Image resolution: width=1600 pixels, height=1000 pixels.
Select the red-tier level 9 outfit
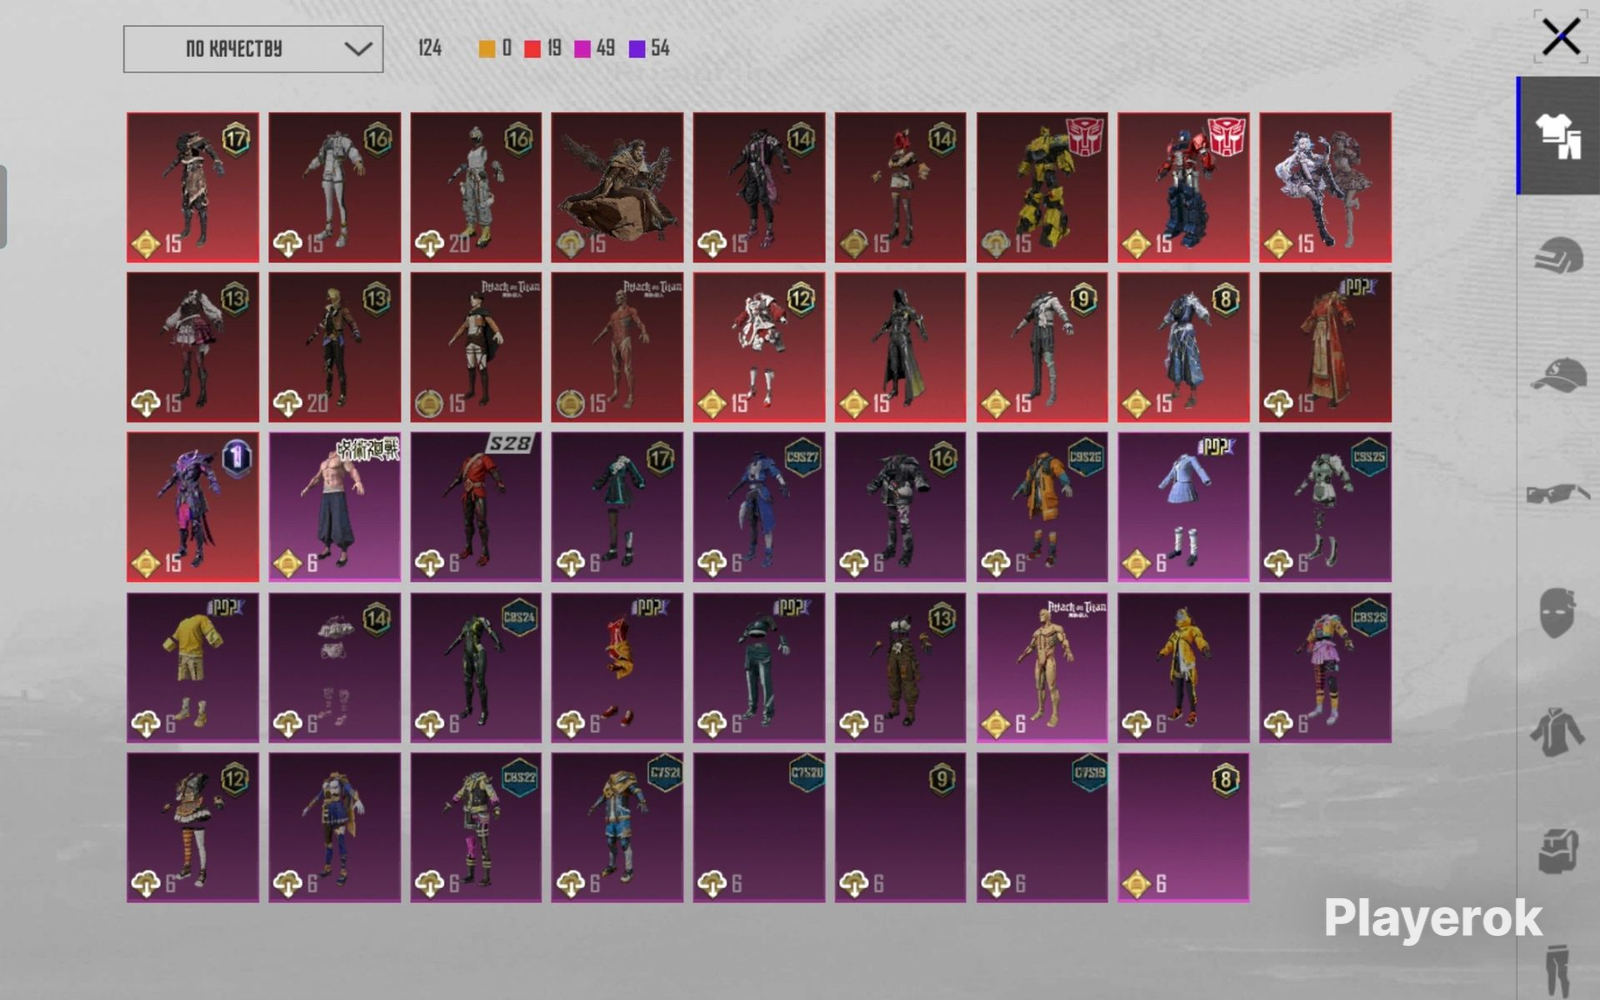click(1042, 347)
